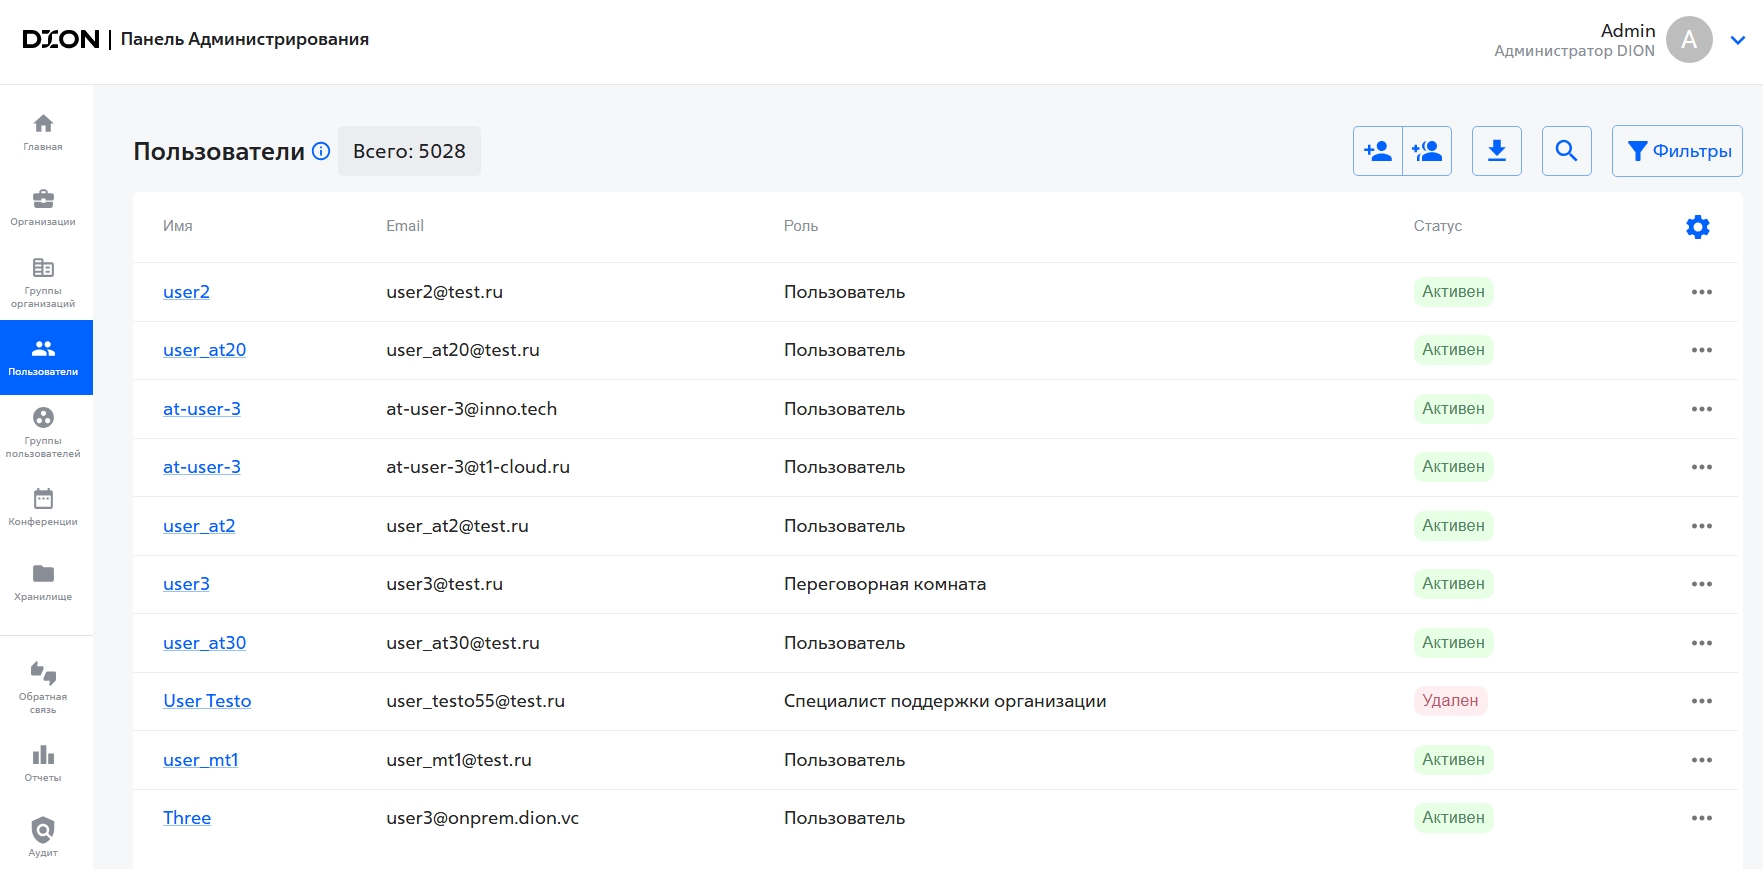Open actions menu for user_at2 row

point(1702,526)
